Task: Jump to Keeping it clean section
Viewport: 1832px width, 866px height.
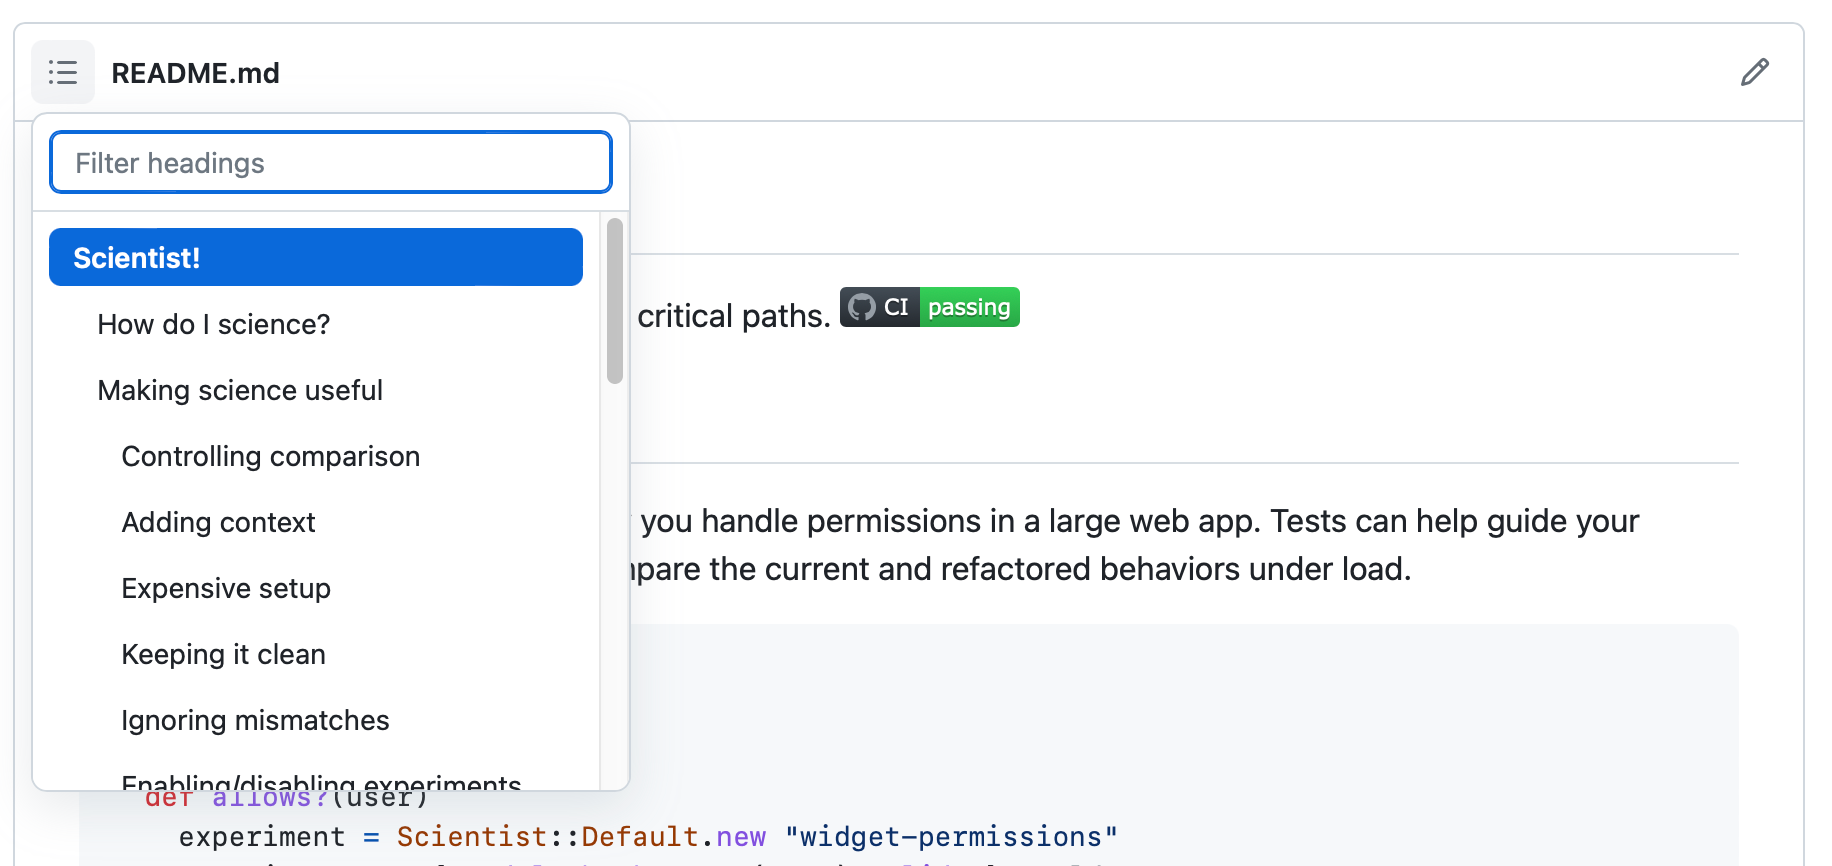Action: [x=223, y=654]
